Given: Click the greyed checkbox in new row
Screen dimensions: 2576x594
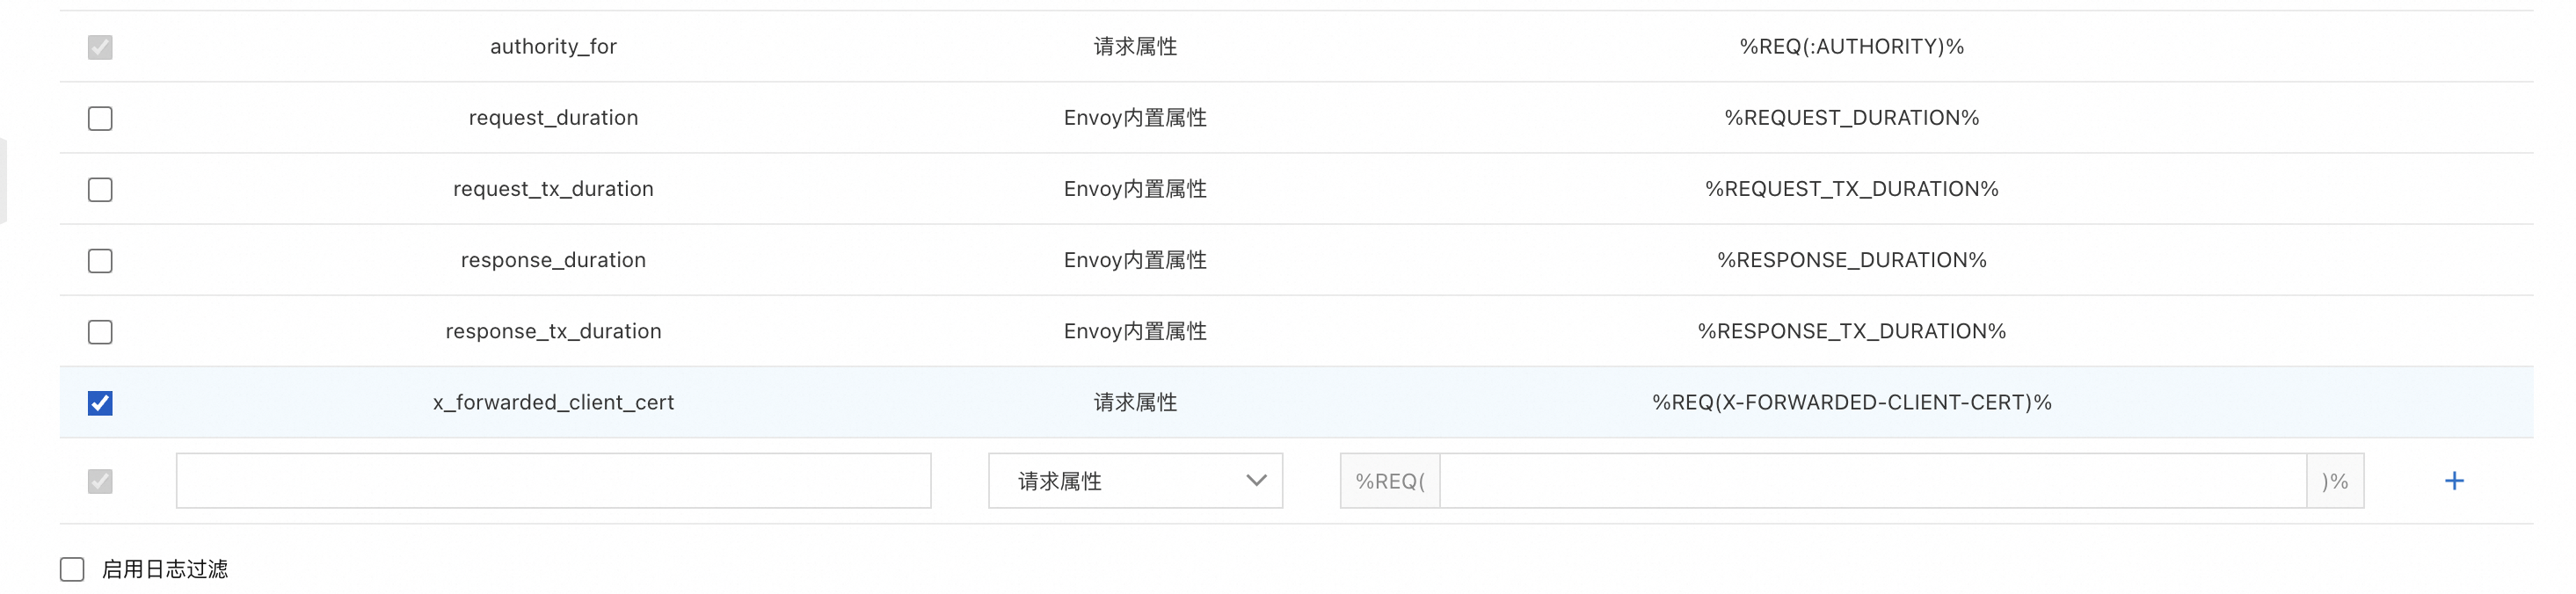Looking at the screenshot, I should (100, 481).
